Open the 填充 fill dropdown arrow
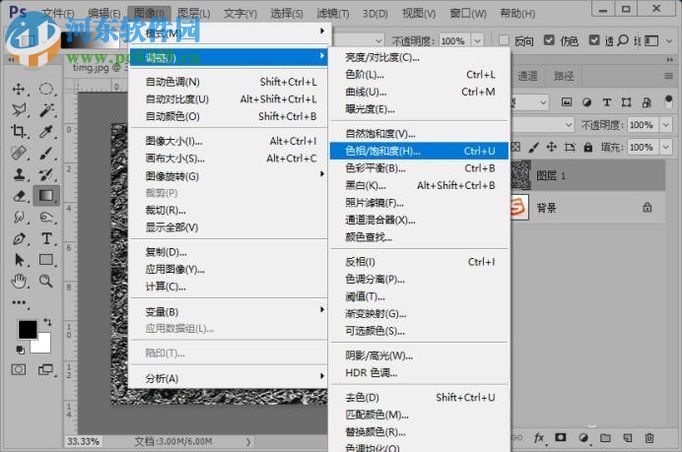The image size is (682, 452). [x=666, y=147]
